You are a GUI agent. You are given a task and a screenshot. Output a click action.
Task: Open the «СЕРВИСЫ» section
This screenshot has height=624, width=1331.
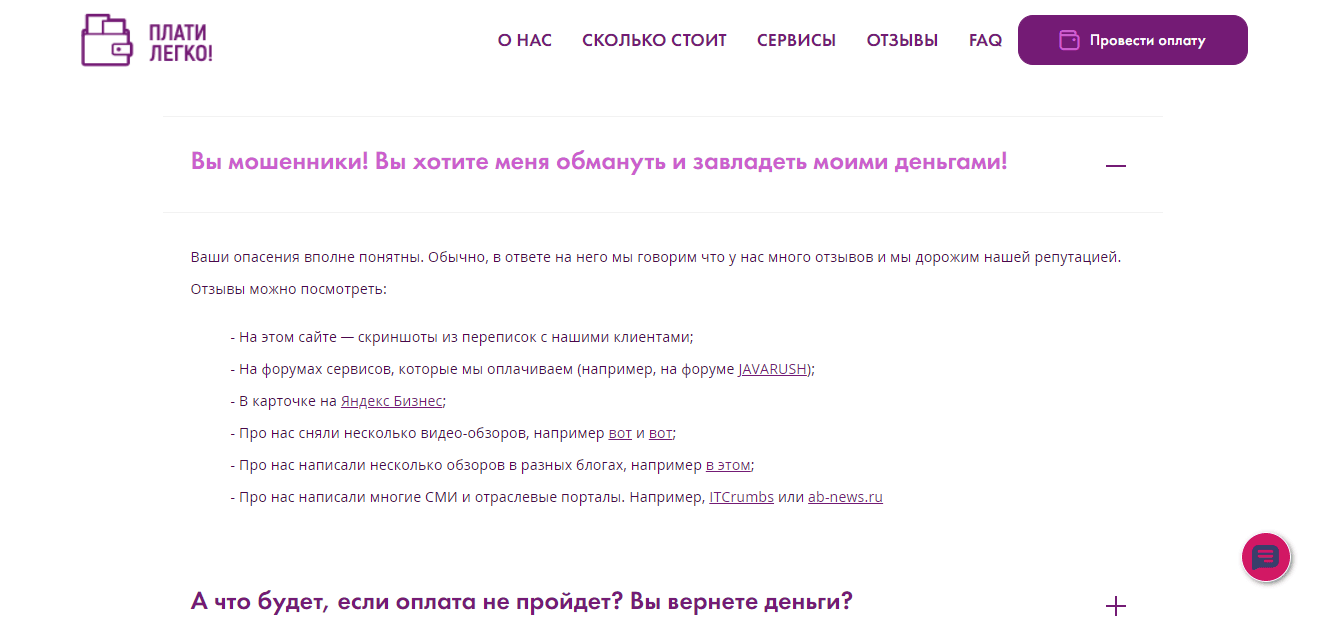[796, 40]
